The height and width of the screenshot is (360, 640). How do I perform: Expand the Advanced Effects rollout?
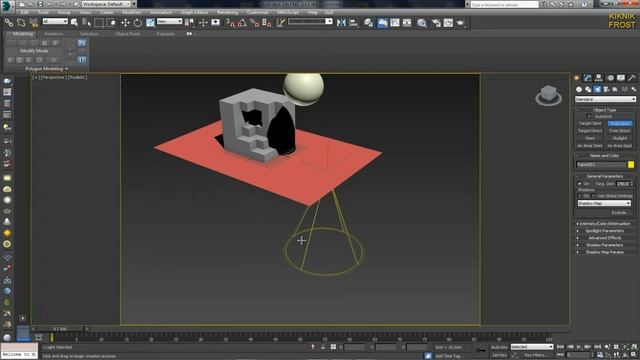pos(605,238)
